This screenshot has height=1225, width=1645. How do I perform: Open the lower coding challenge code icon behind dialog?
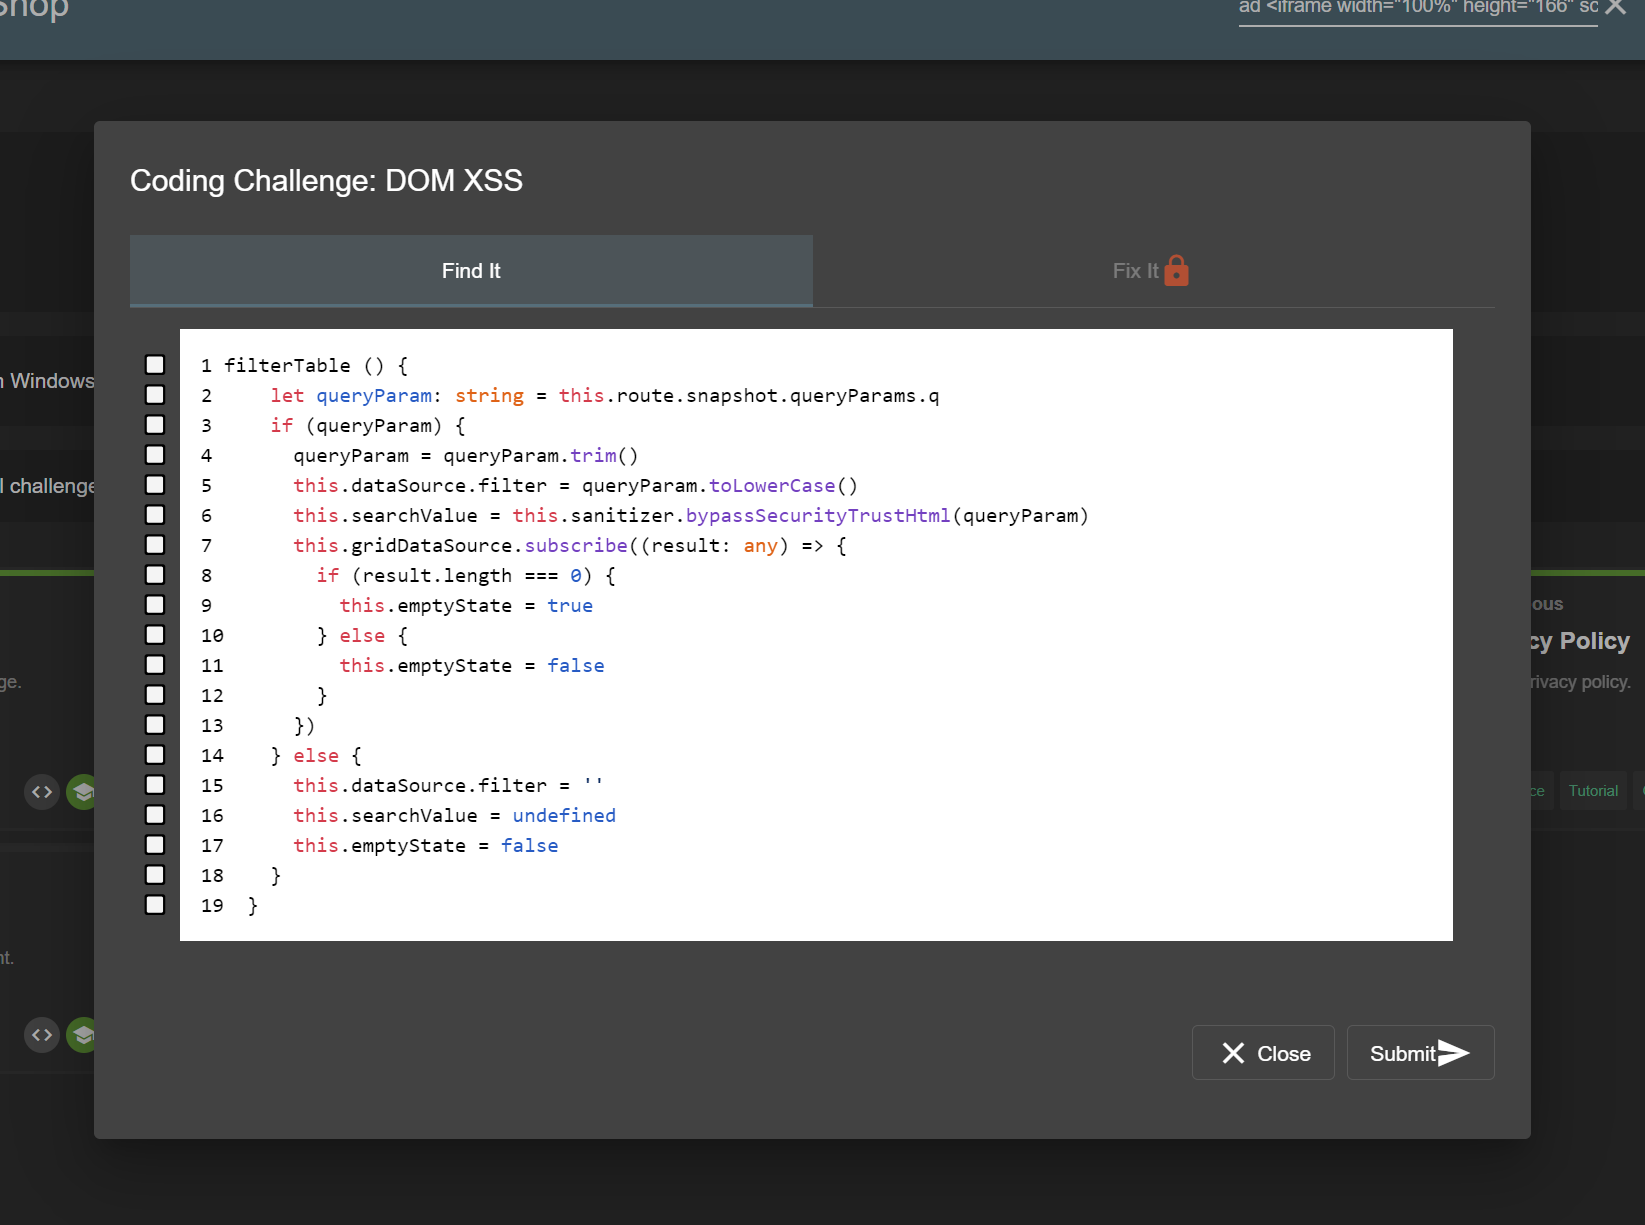coord(42,1035)
